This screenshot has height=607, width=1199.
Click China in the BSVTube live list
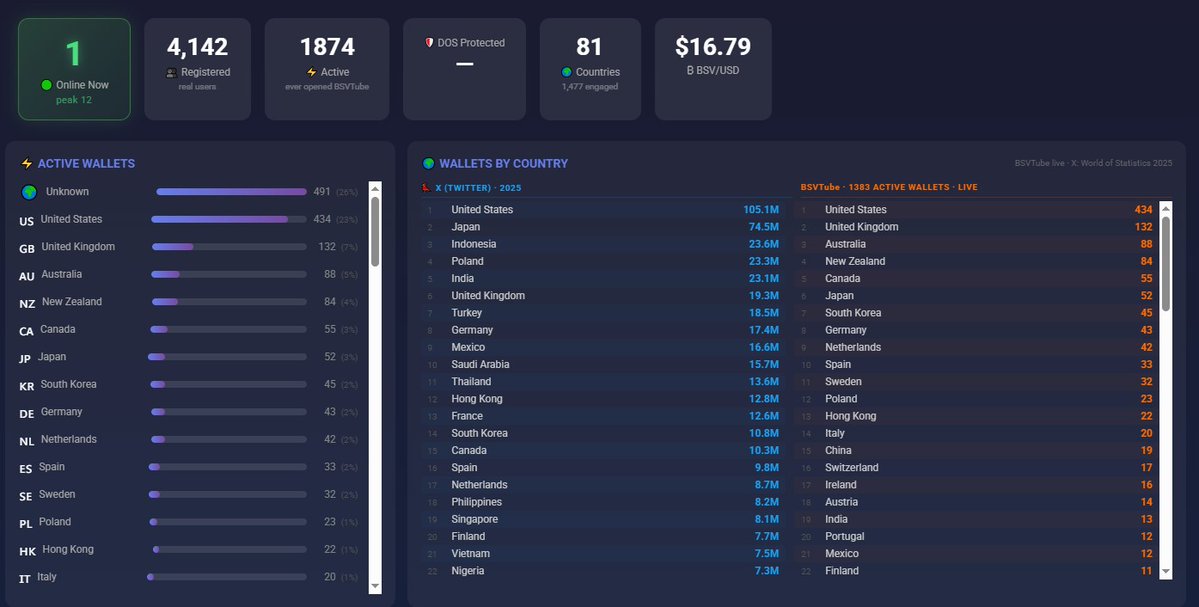click(x=838, y=450)
